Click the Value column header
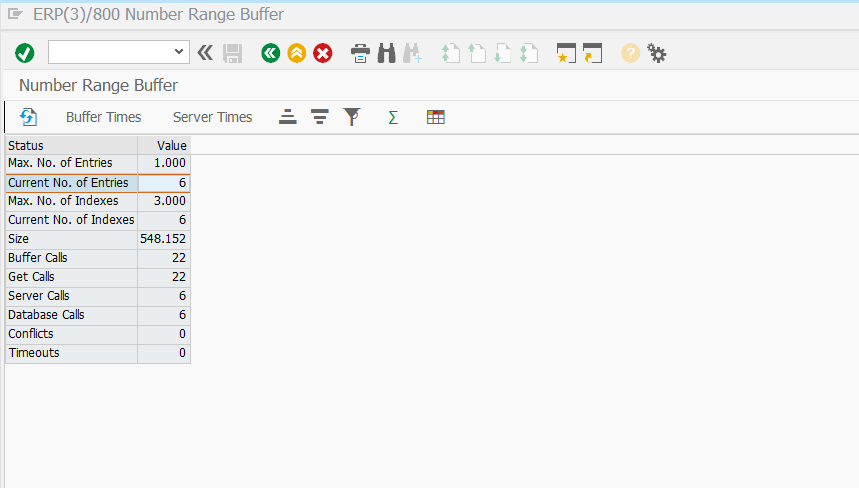The width and height of the screenshot is (859, 488). click(x=164, y=146)
